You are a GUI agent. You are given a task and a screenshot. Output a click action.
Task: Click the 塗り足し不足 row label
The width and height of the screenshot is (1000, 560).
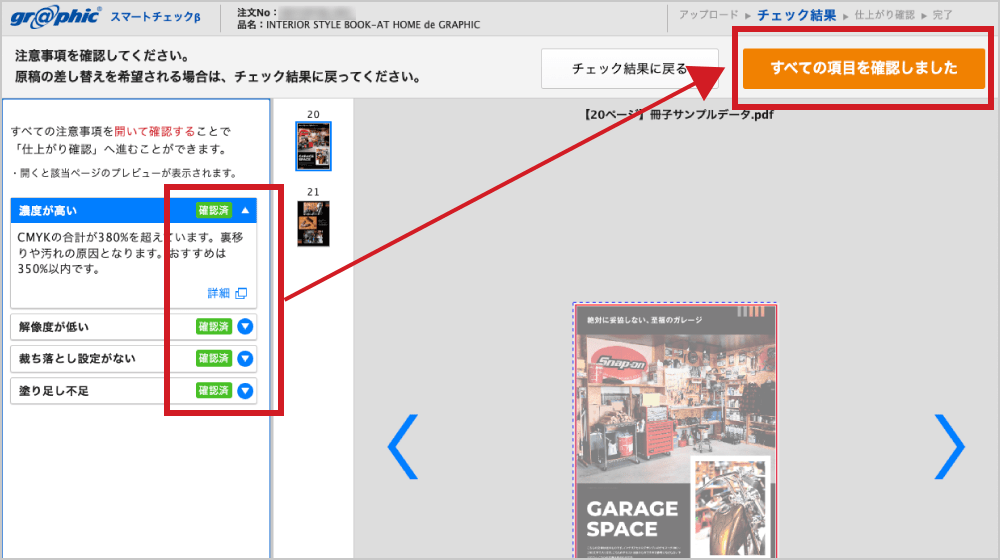tap(54, 390)
